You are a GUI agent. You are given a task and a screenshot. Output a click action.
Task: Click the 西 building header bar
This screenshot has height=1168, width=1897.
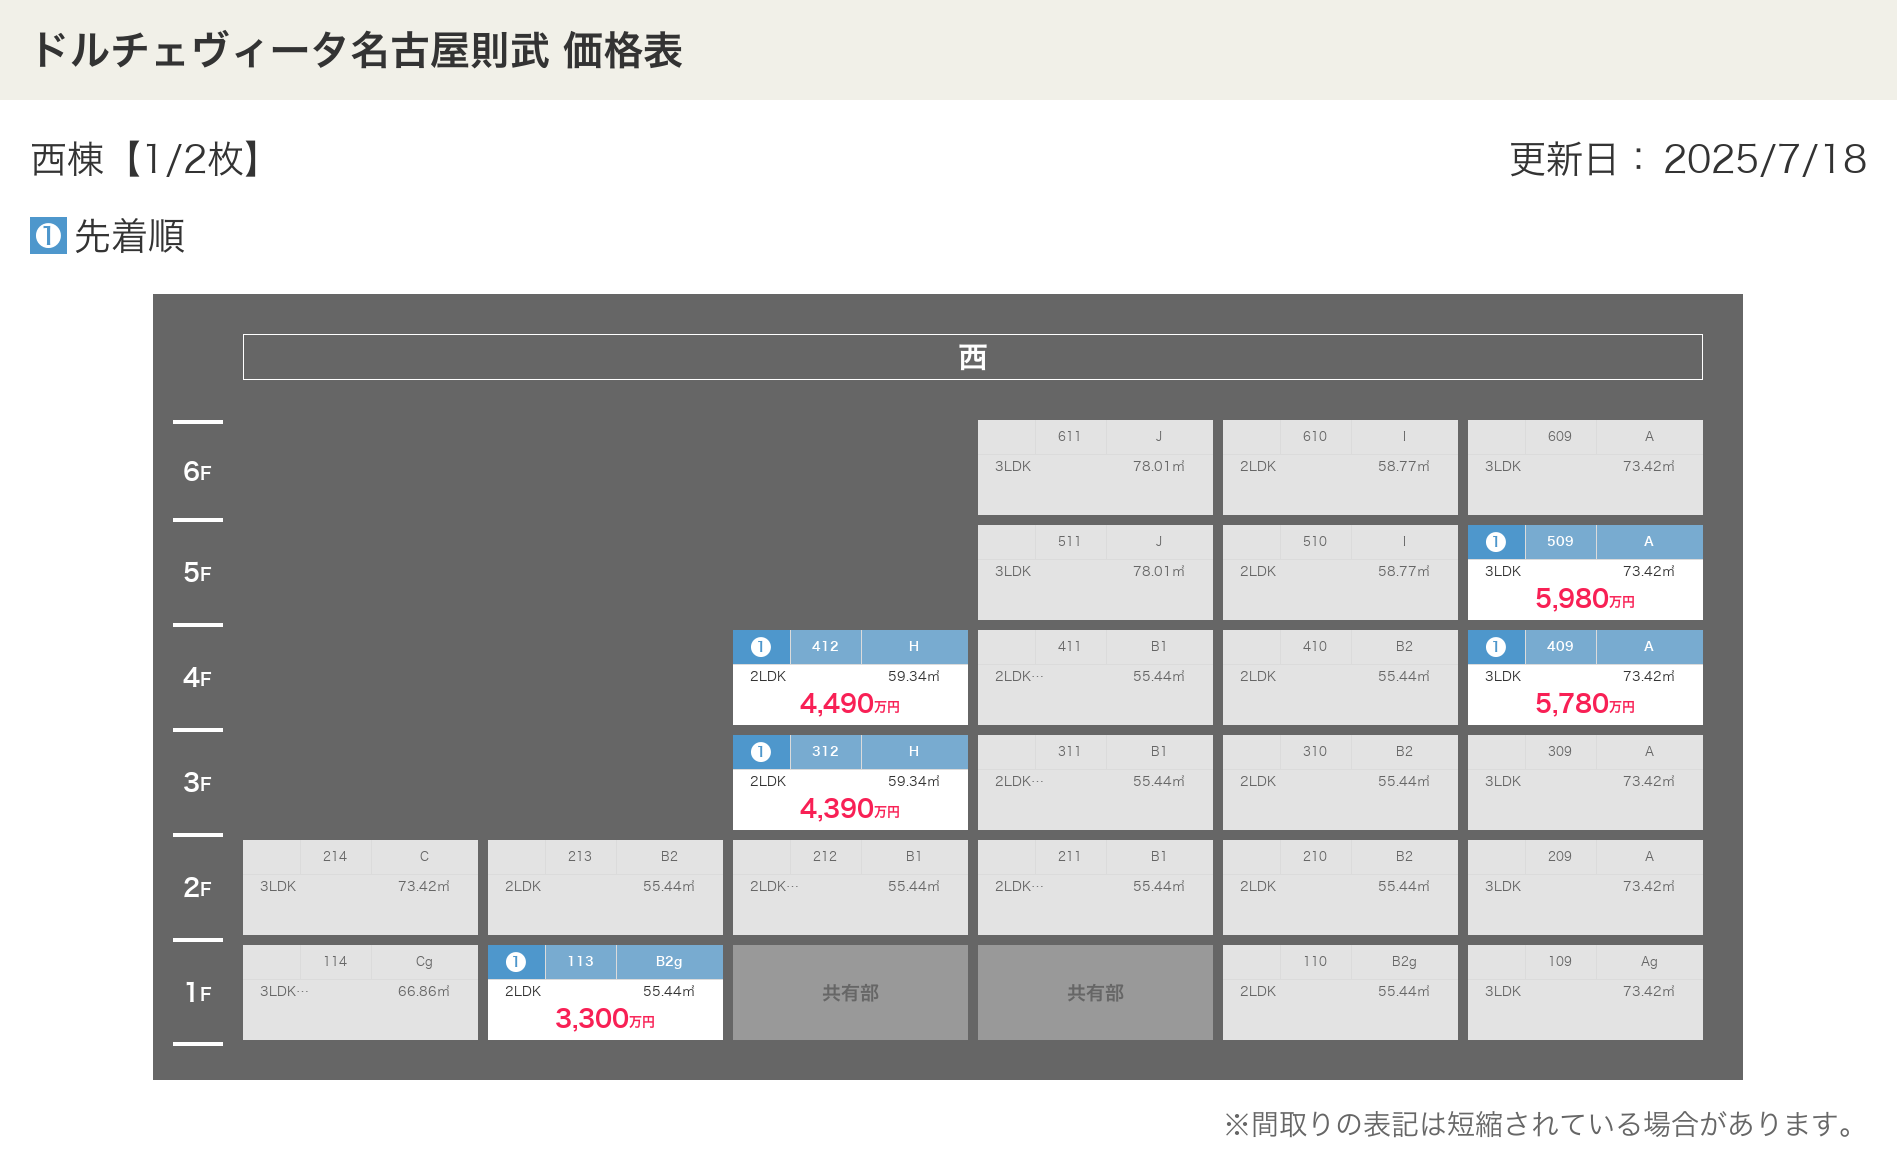point(972,357)
